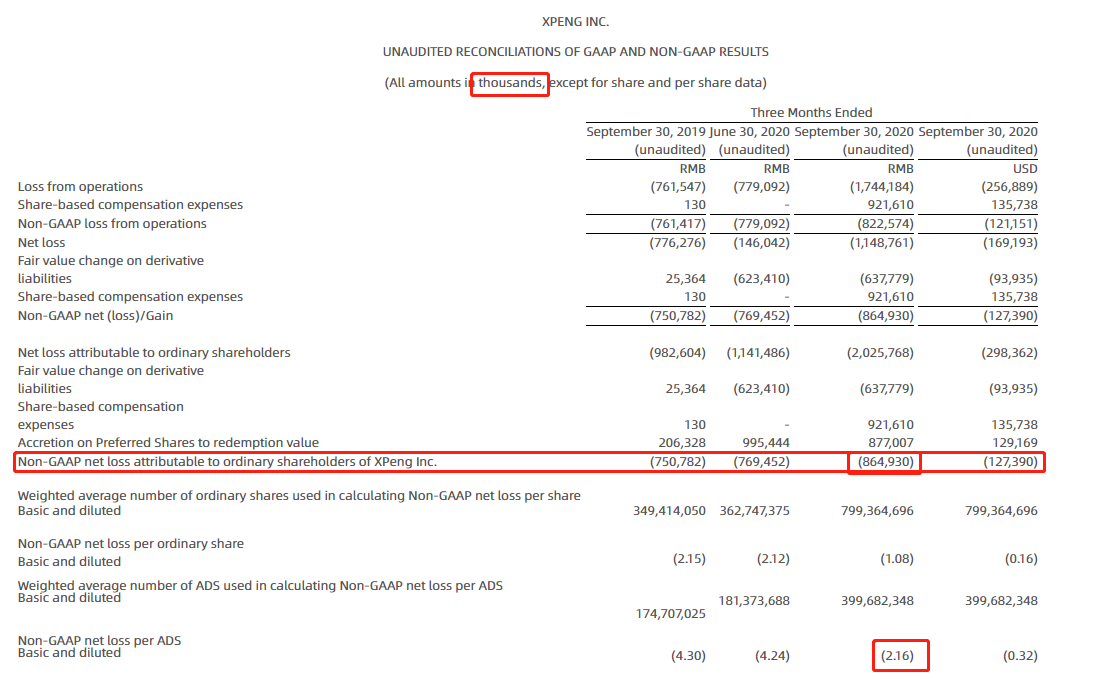Select the per-share value (2.15)
Image resolution: width=1117 pixels, height=679 pixels.
[689, 559]
